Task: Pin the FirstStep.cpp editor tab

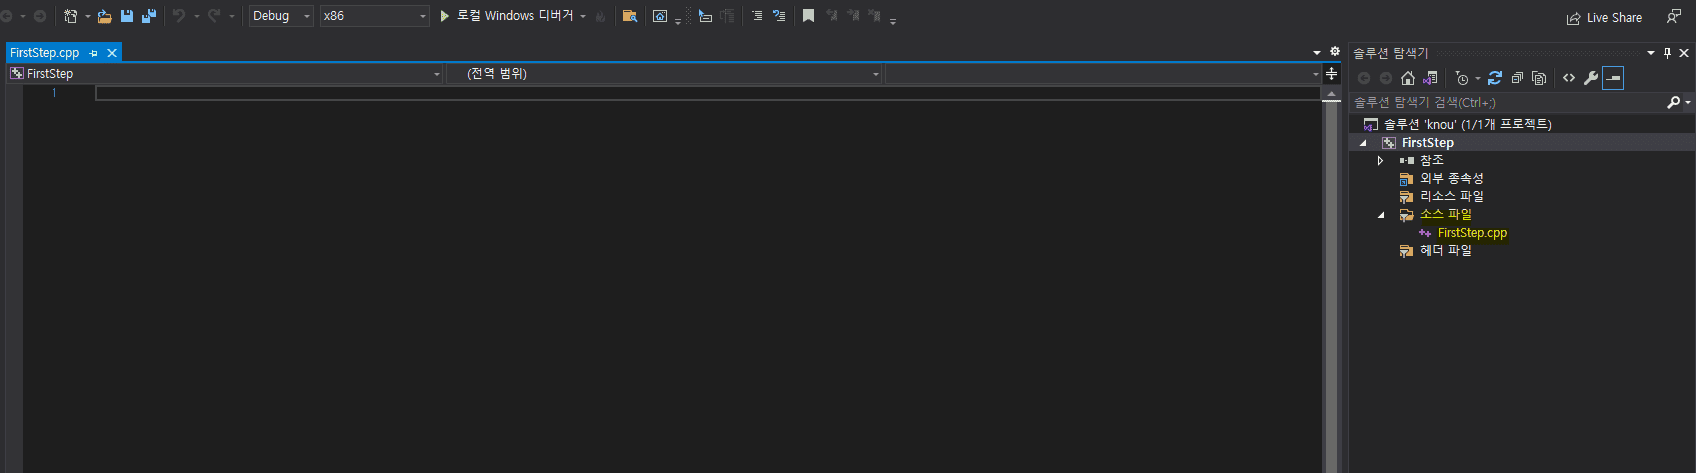Action: coord(94,53)
